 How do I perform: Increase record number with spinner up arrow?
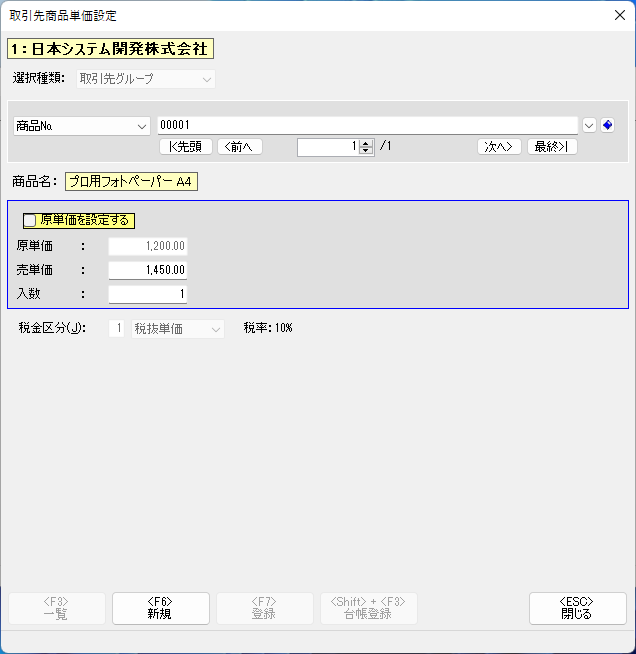366,143
